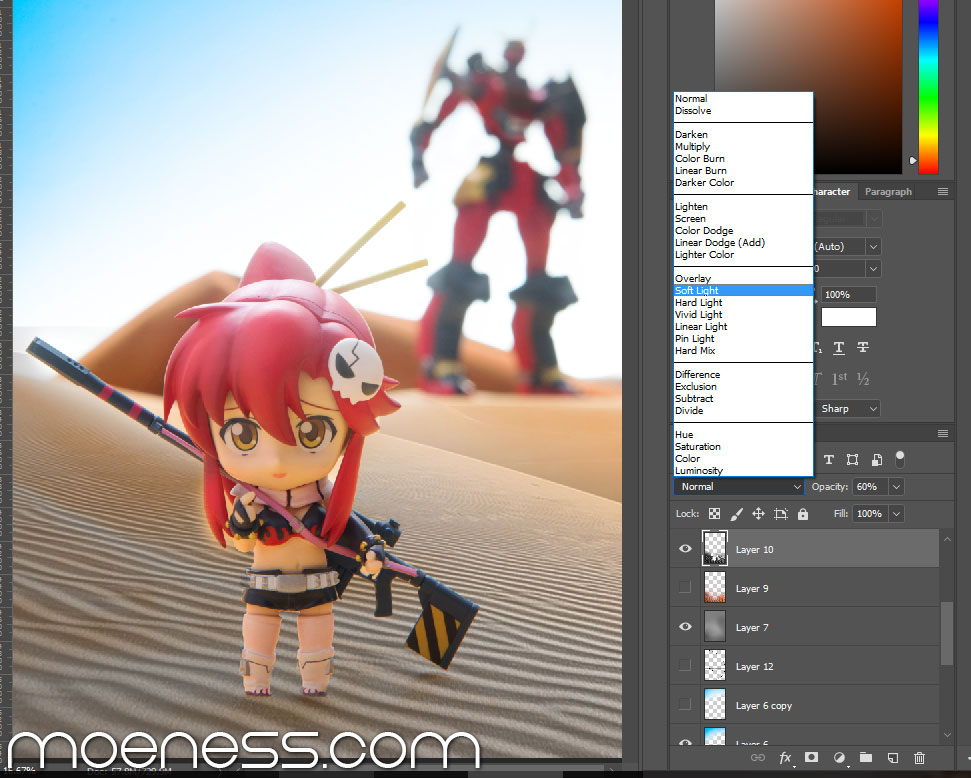Image resolution: width=971 pixels, height=778 pixels.
Task: Open the Opacity slider dropdown arrow
Action: coord(896,487)
